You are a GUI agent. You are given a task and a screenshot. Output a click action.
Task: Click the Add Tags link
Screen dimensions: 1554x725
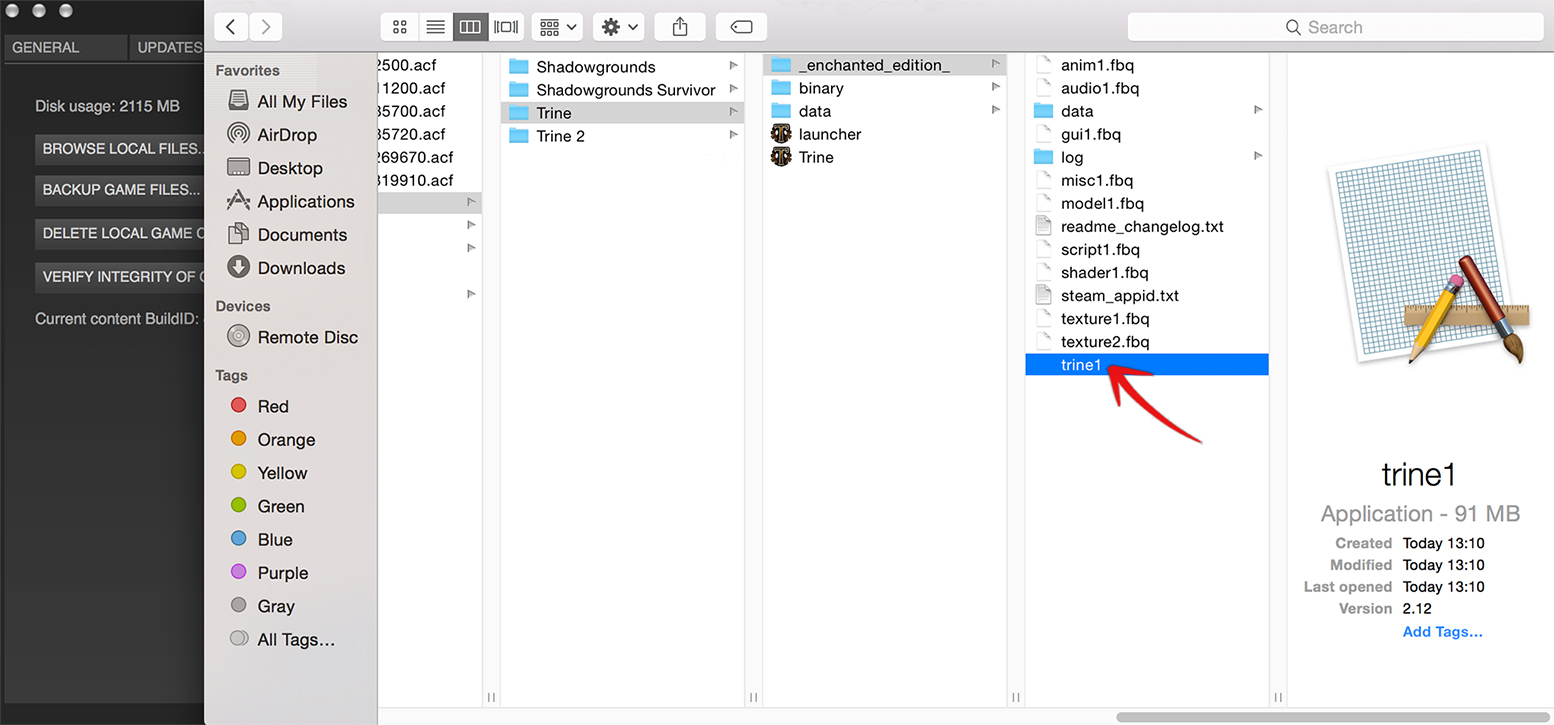click(1442, 632)
